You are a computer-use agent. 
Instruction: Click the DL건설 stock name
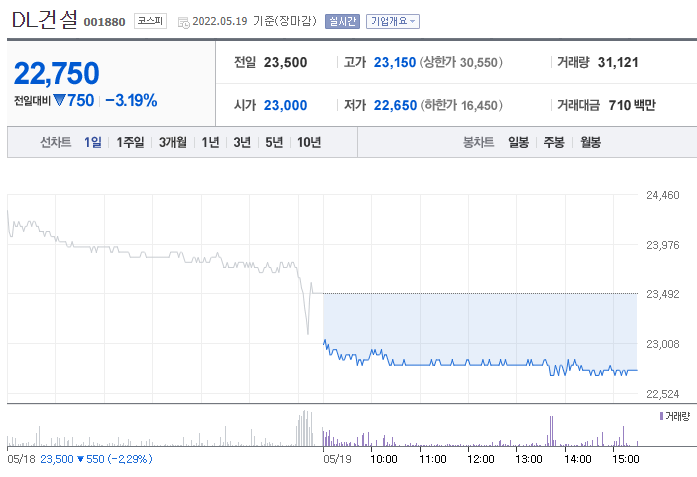point(45,20)
